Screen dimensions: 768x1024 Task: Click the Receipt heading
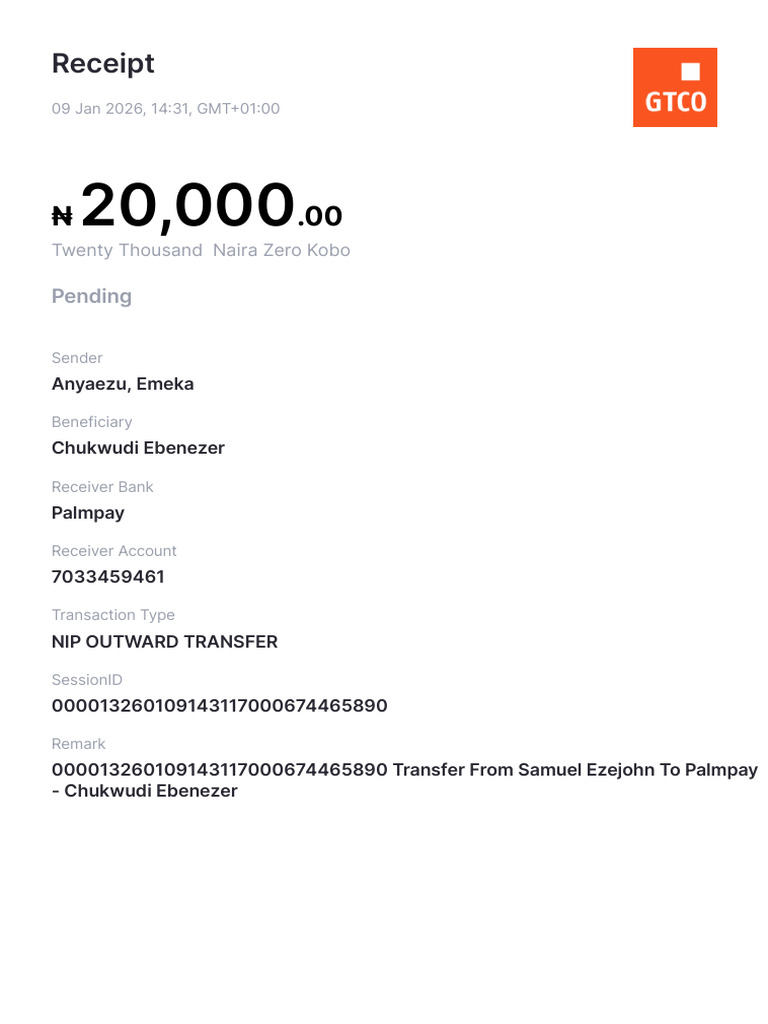coord(103,64)
